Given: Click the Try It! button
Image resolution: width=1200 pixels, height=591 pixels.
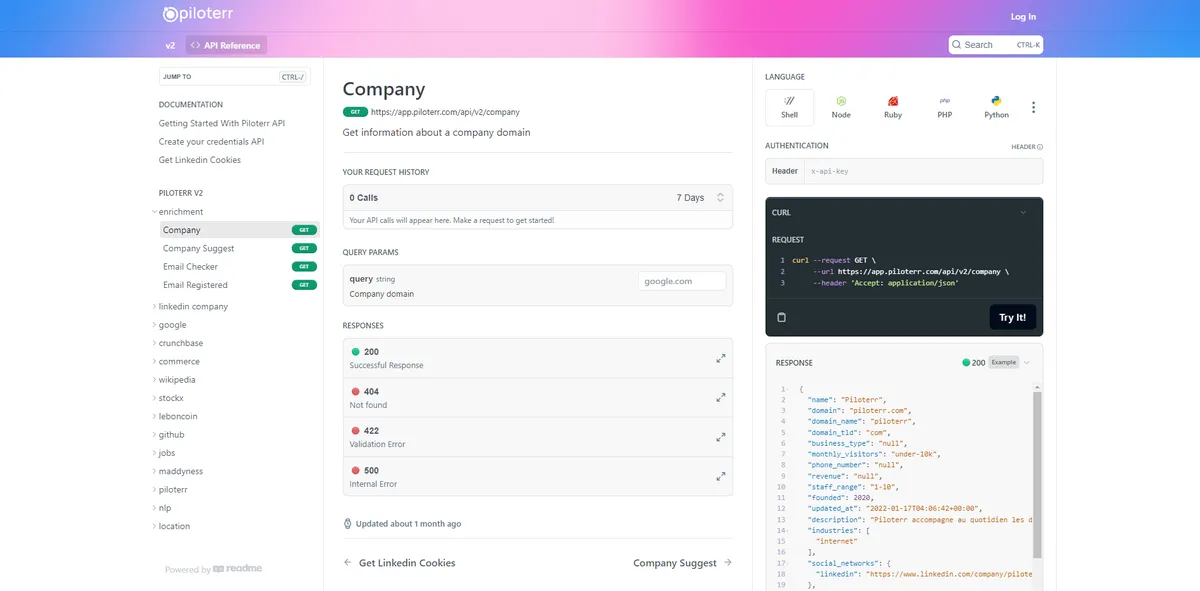Looking at the screenshot, I should tap(1013, 317).
